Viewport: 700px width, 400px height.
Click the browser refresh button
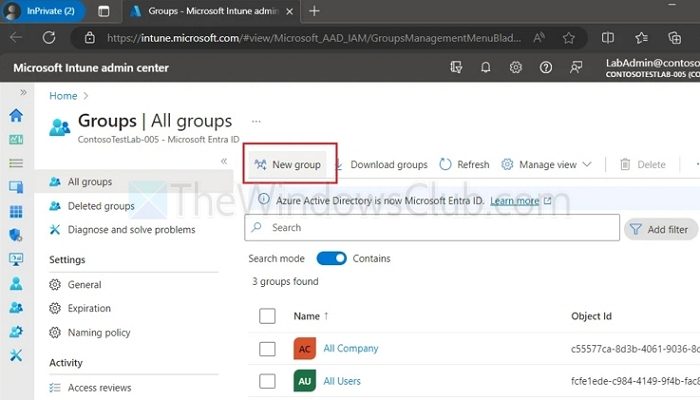point(49,38)
